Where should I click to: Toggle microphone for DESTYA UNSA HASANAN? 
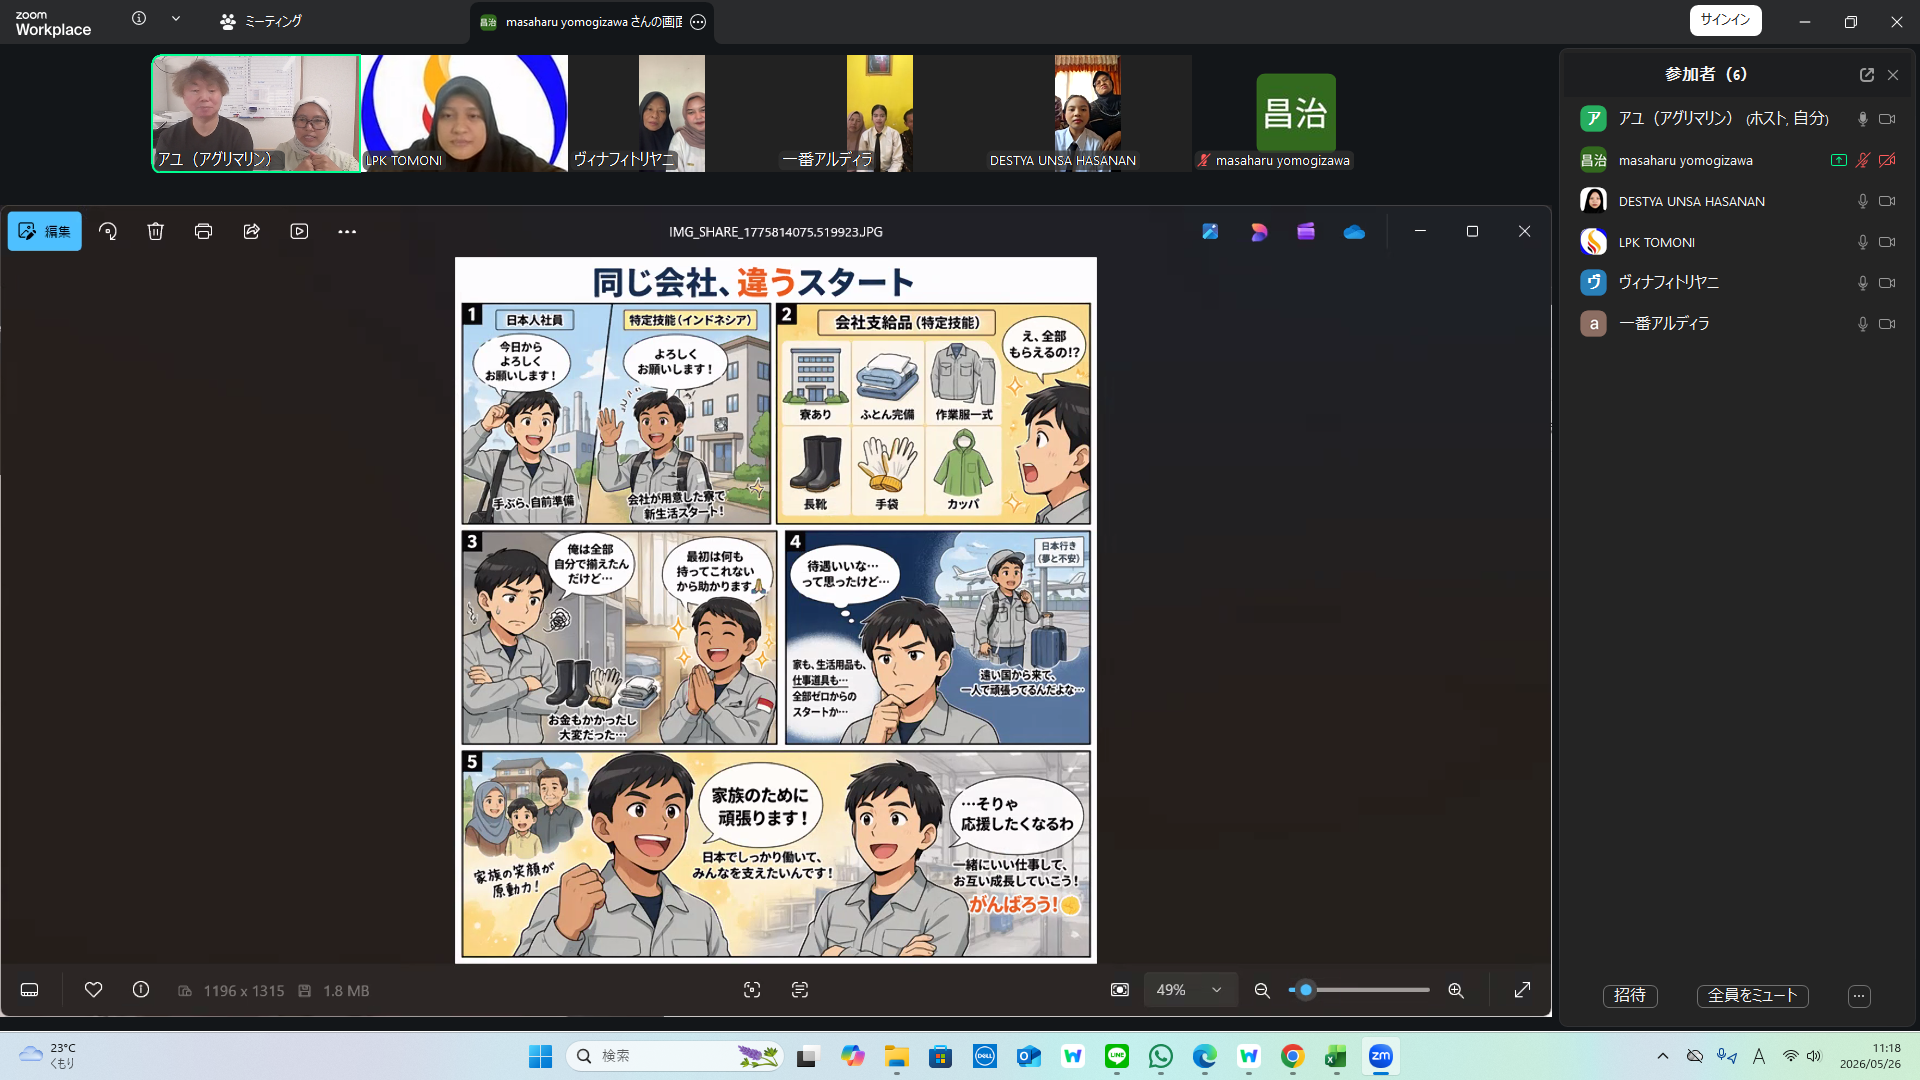1862,201
